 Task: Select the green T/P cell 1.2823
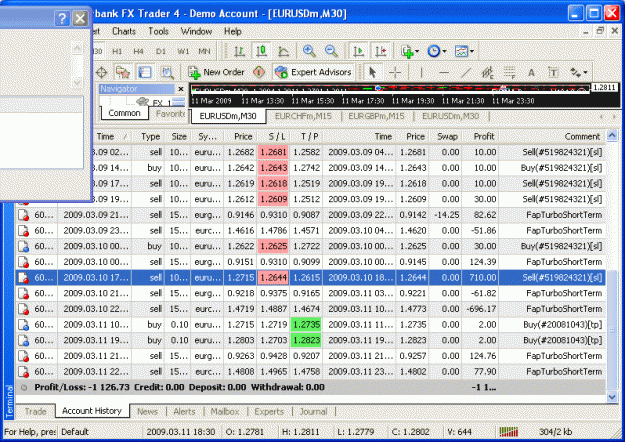(x=306, y=340)
